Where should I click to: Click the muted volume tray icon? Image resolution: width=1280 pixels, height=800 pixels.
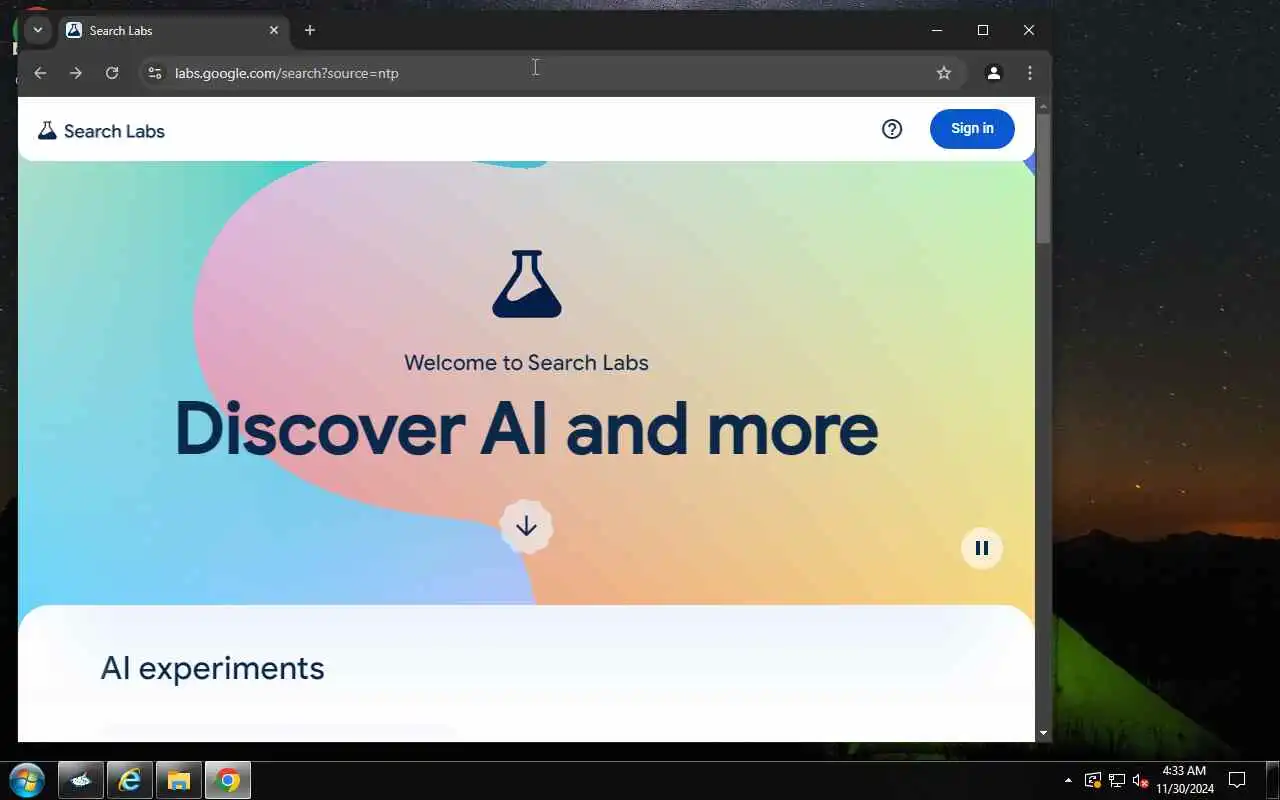pyautogui.click(x=1140, y=780)
